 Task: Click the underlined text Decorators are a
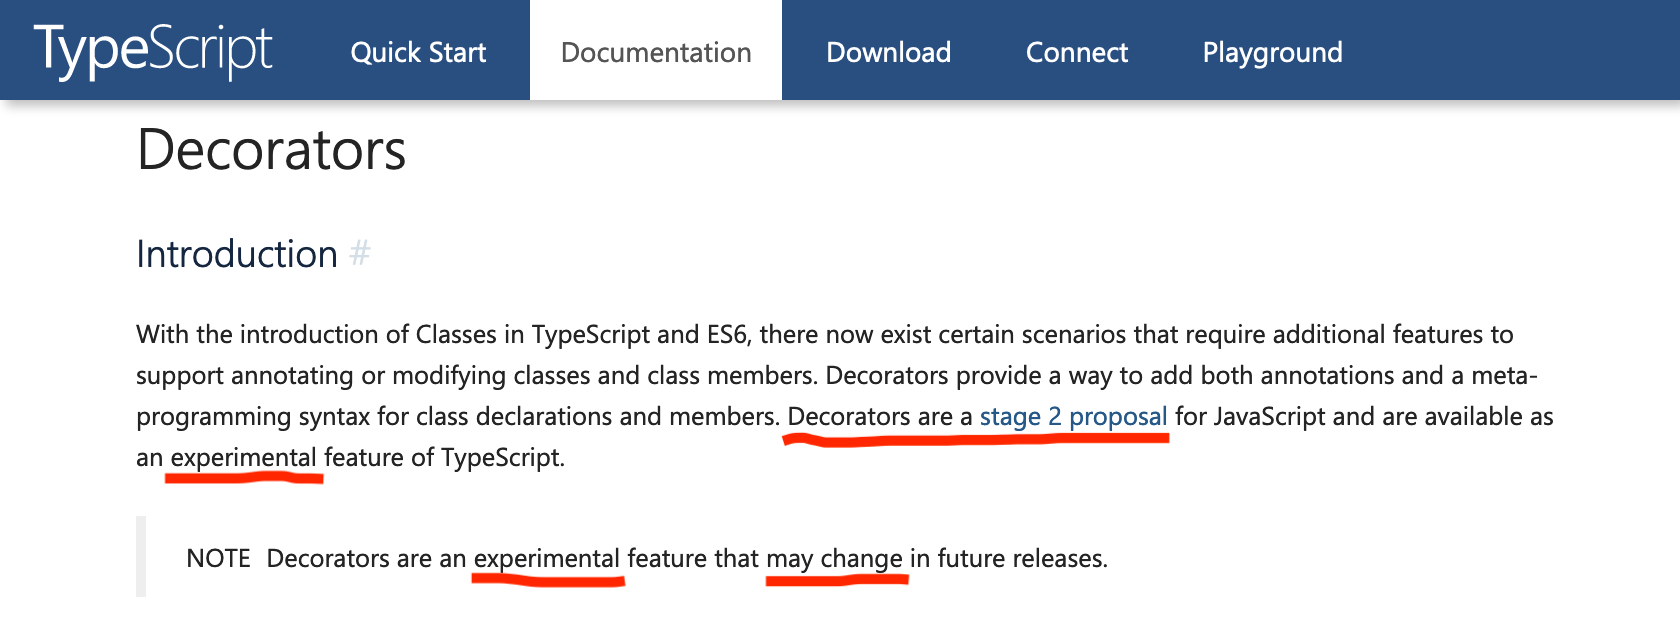pyautogui.click(x=880, y=416)
